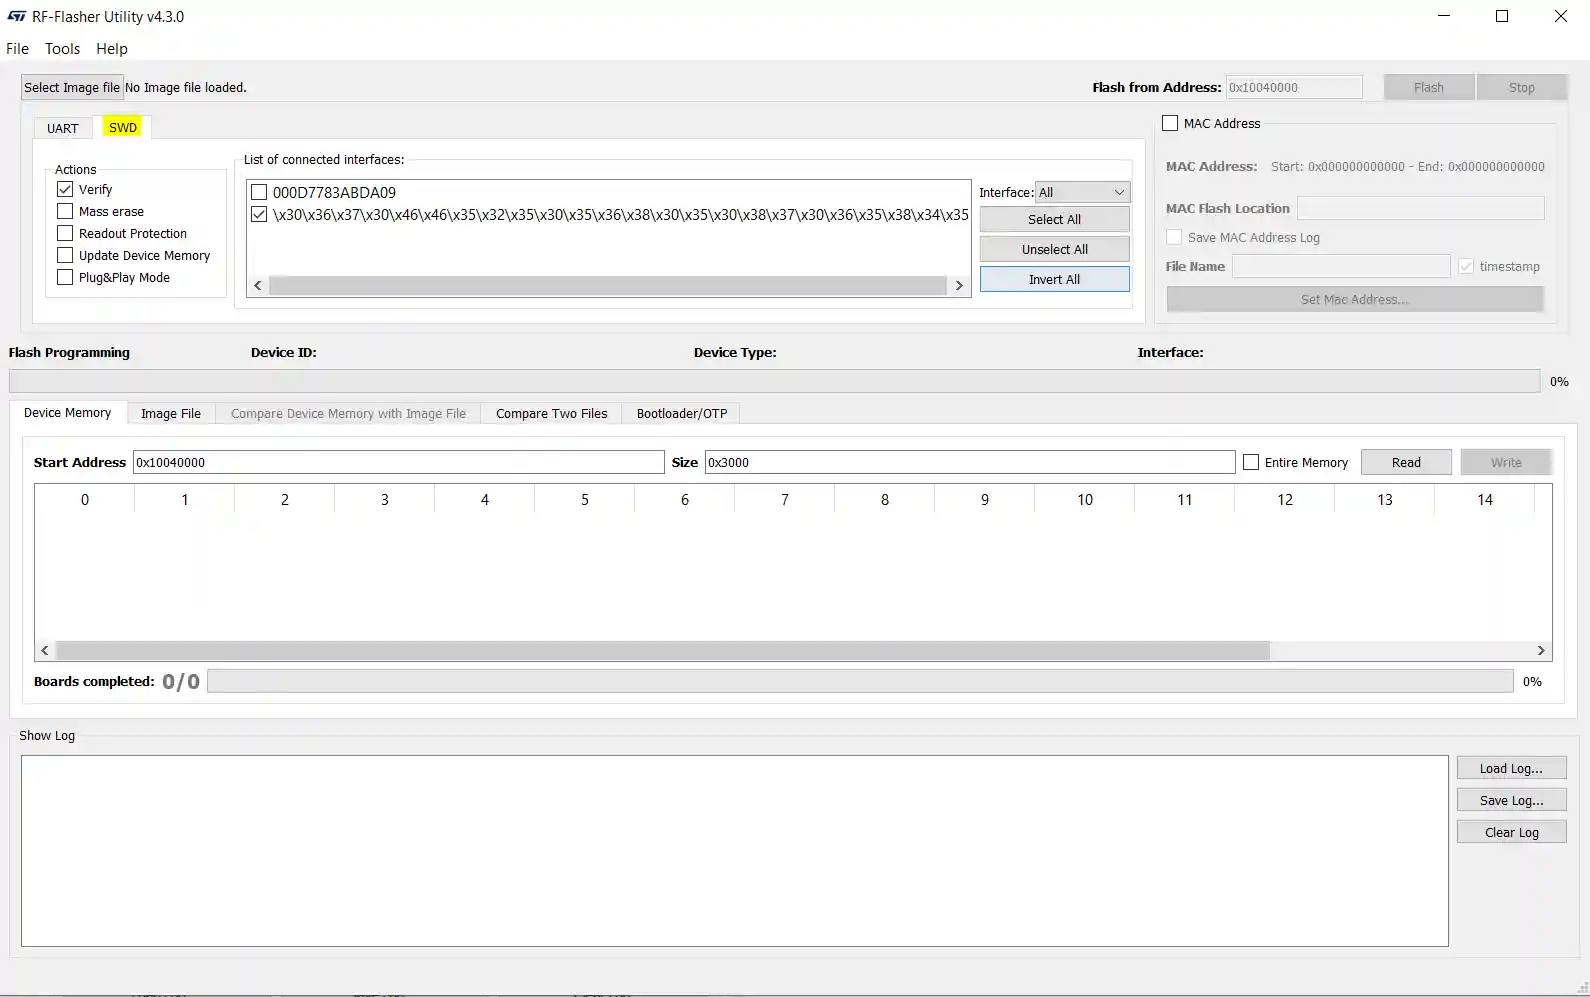Tick the Entire Memory checkbox
This screenshot has height=997, width=1590.
coord(1251,462)
